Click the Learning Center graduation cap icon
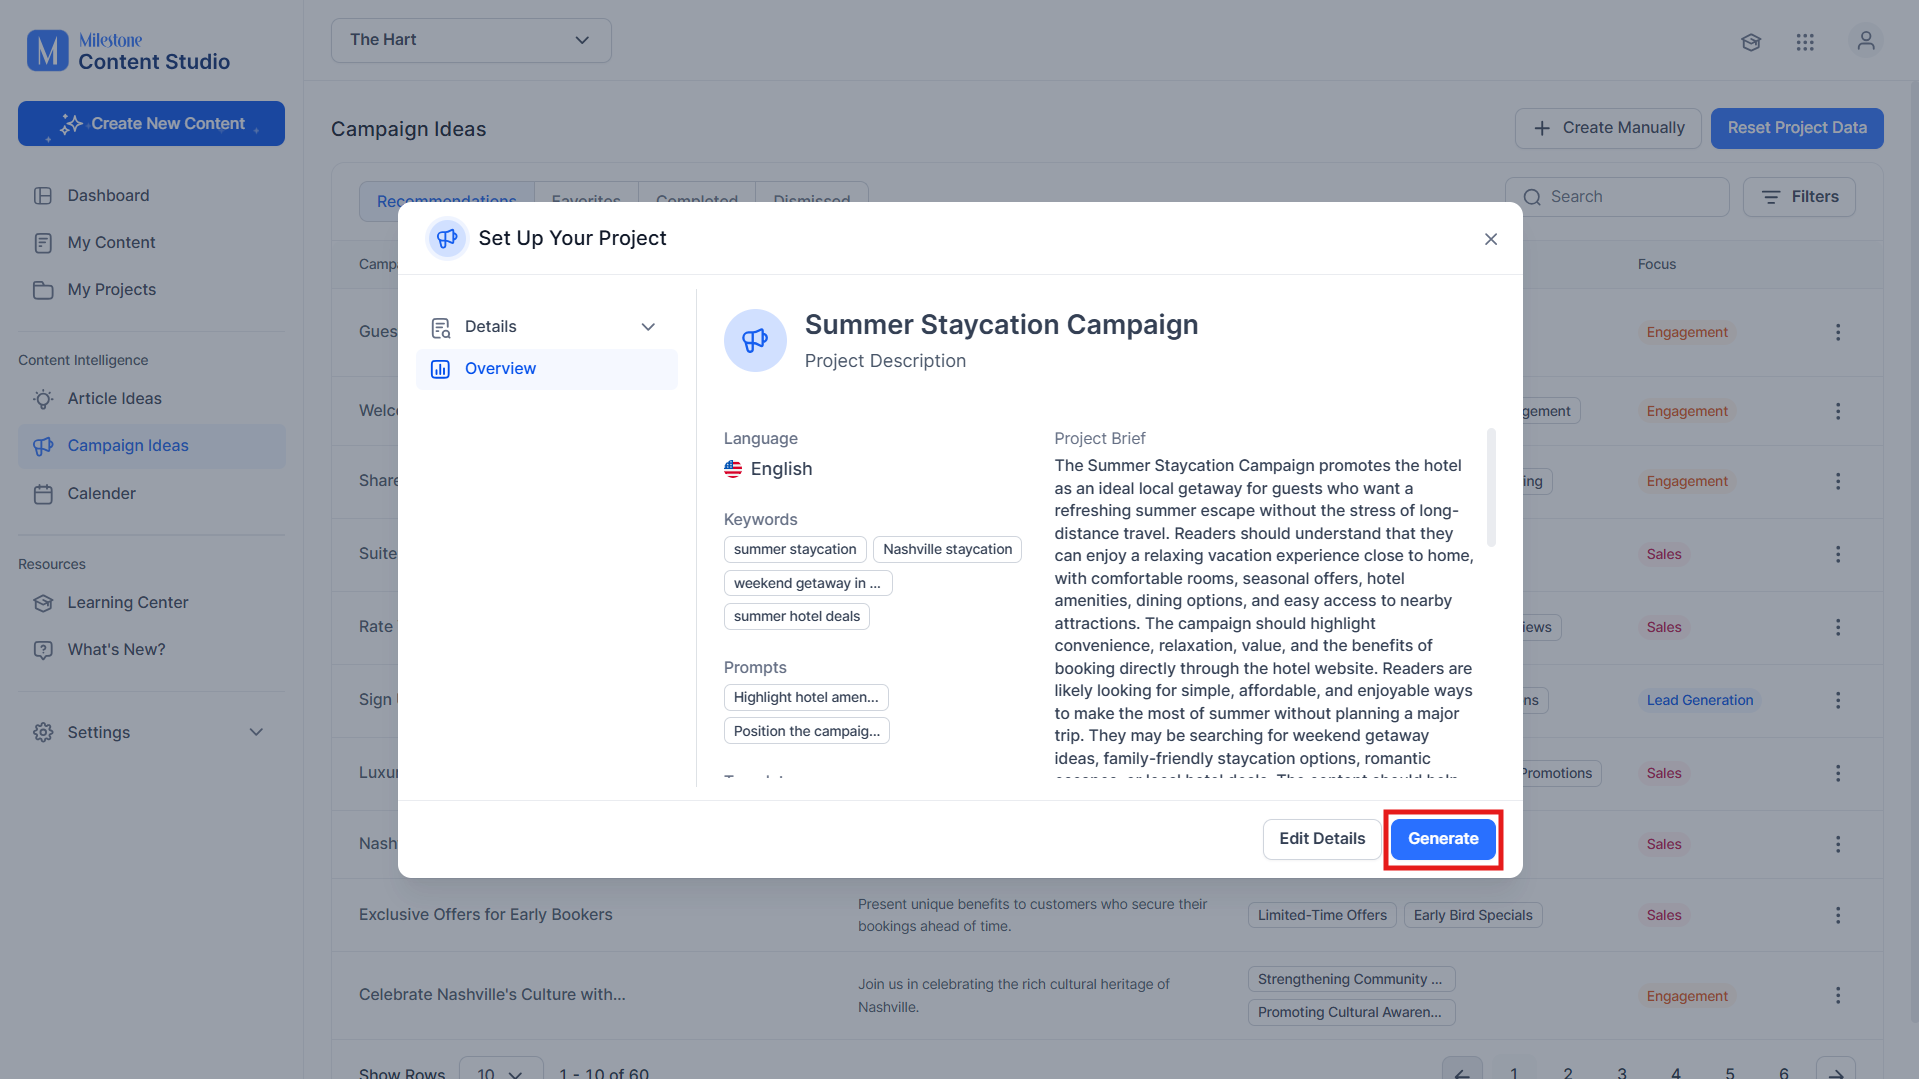 (x=43, y=603)
